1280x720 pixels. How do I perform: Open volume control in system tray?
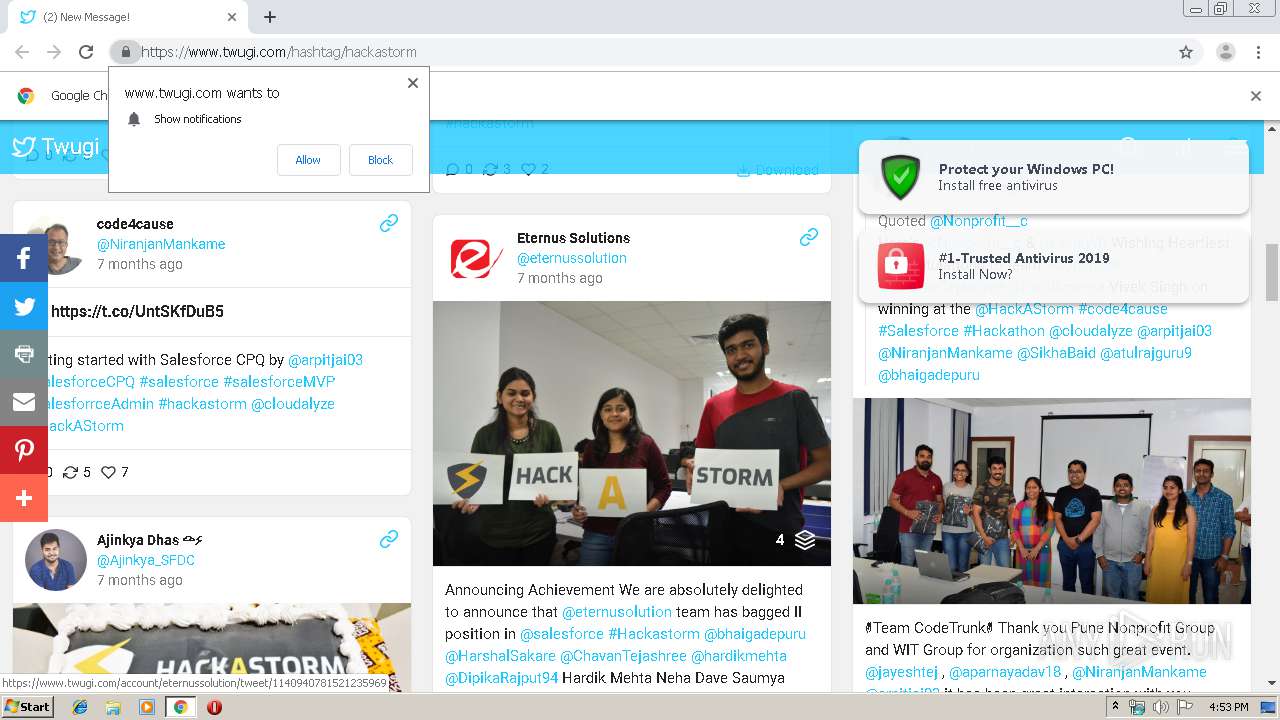pos(1160,707)
